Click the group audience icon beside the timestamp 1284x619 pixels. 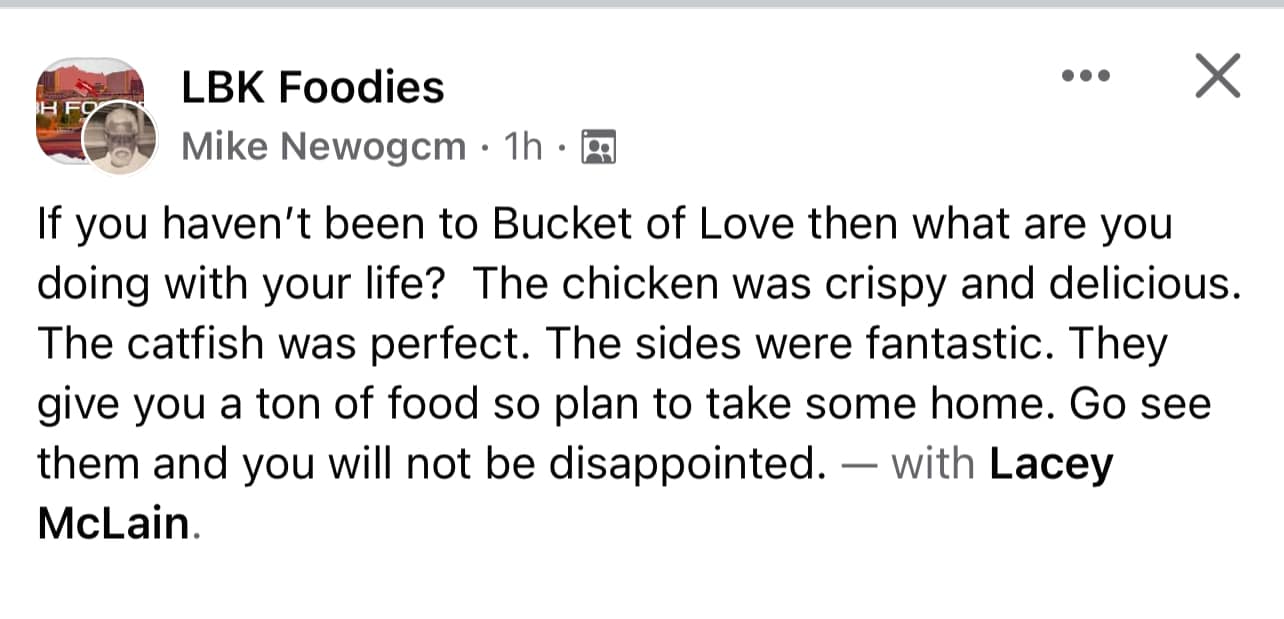597,145
